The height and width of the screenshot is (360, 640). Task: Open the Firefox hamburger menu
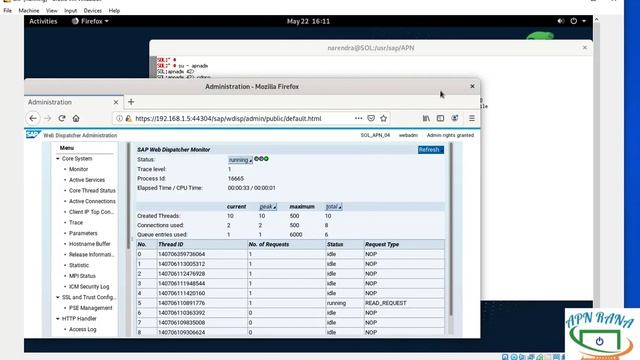(x=472, y=118)
